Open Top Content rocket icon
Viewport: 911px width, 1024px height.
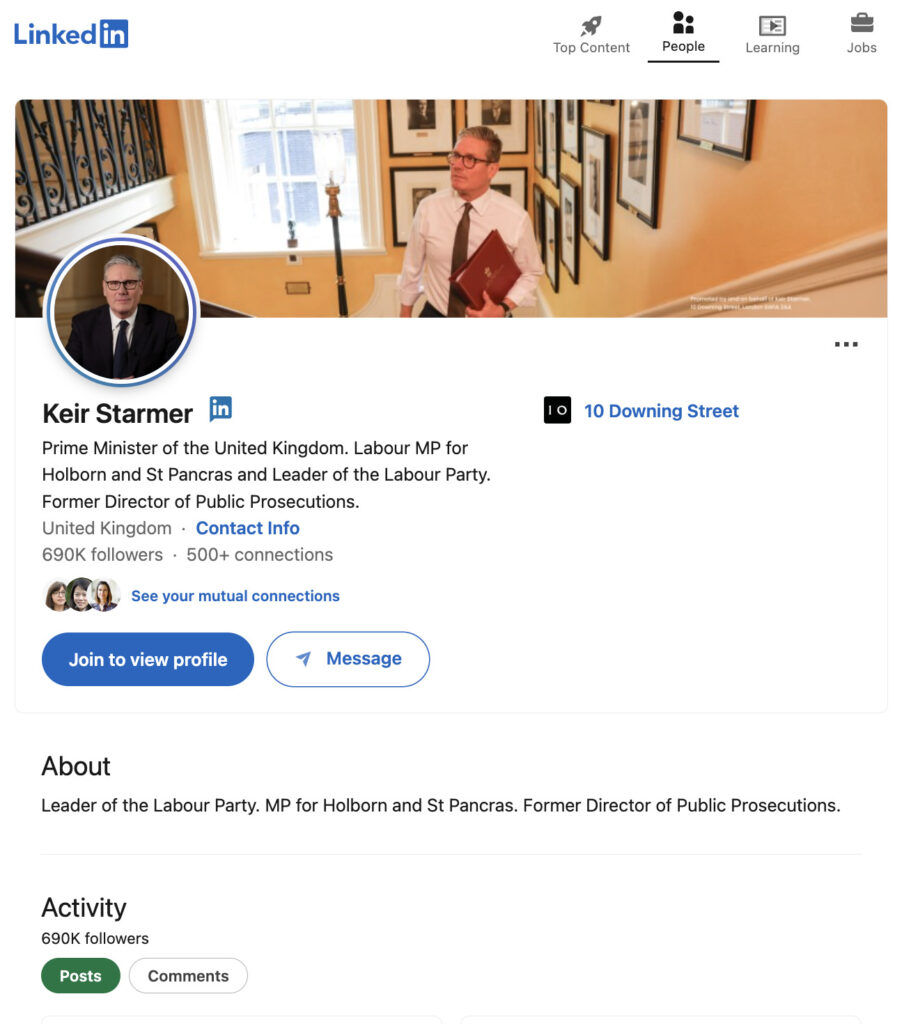coord(591,25)
